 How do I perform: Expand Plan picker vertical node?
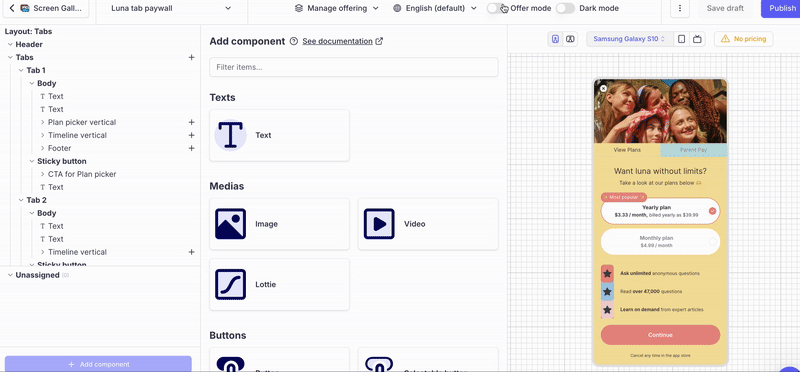coord(42,122)
